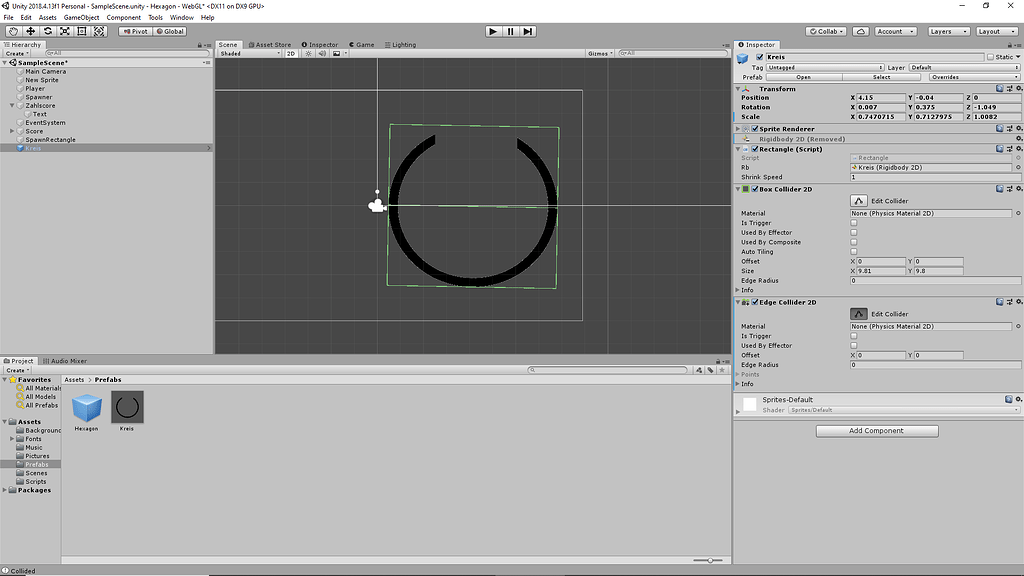Screen dimensions: 1024x576
Task: Toggle Used By Effector on Edge Collider 2D
Action: pos(853,345)
